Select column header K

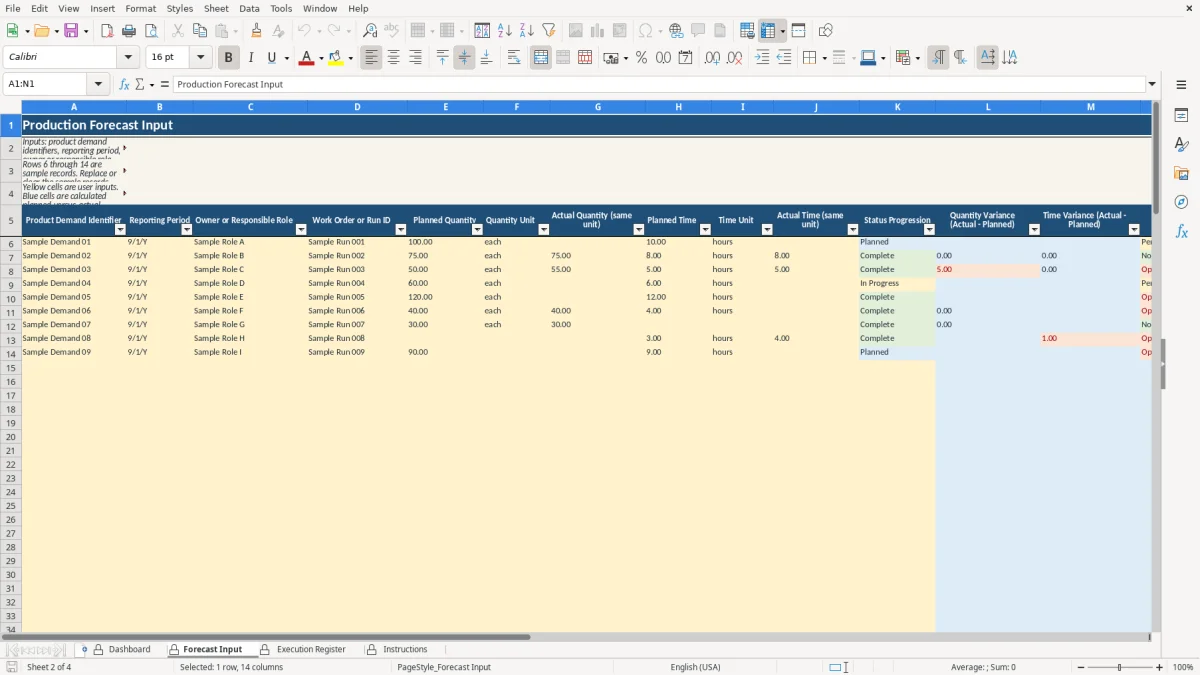pos(897,107)
